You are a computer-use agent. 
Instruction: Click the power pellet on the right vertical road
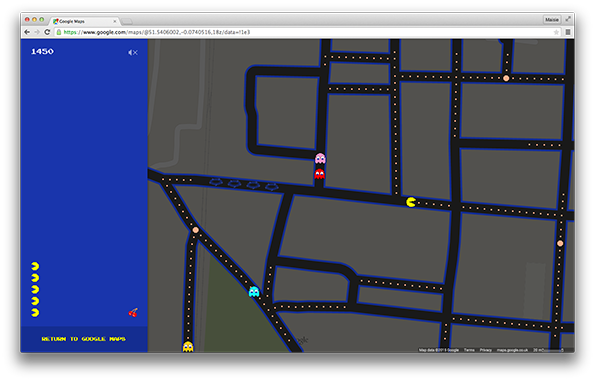560,243
